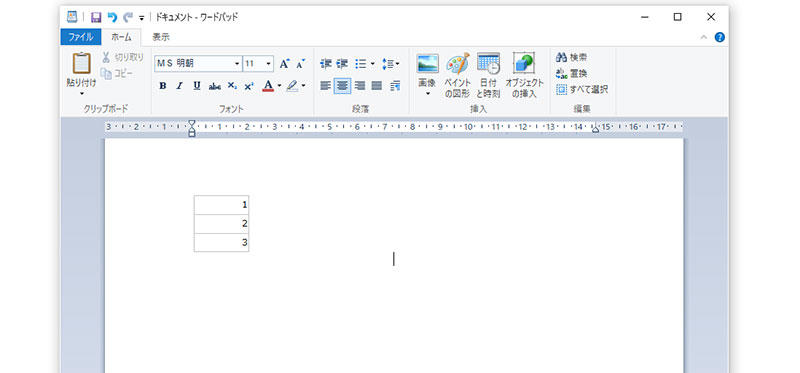
Task: Decrease the paragraph indent
Action: pyautogui.click(x=326, y=64)
